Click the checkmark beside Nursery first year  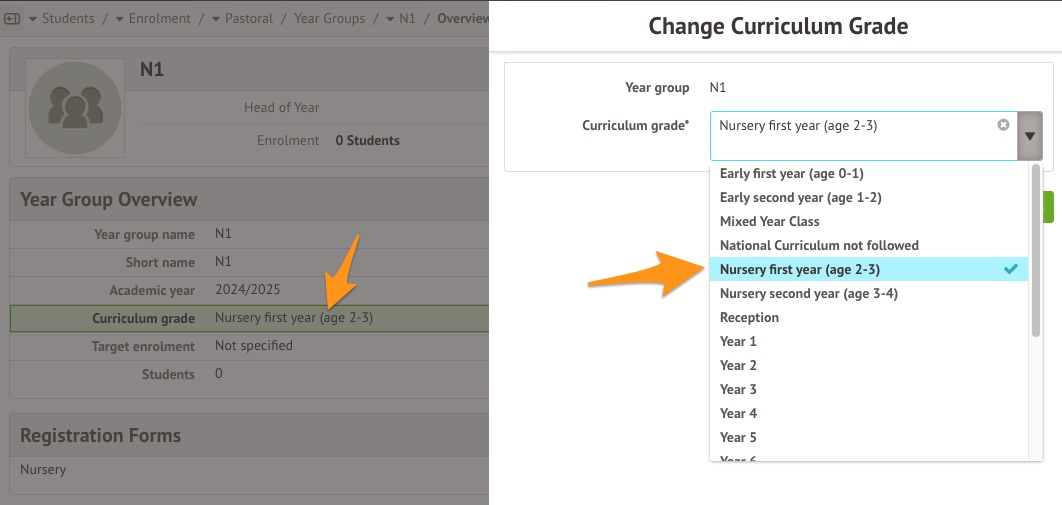(1011, 269)
